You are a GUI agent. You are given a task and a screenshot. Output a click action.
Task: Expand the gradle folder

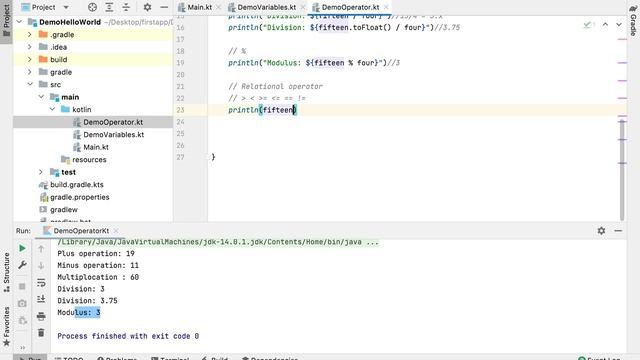tap(30, 72)
